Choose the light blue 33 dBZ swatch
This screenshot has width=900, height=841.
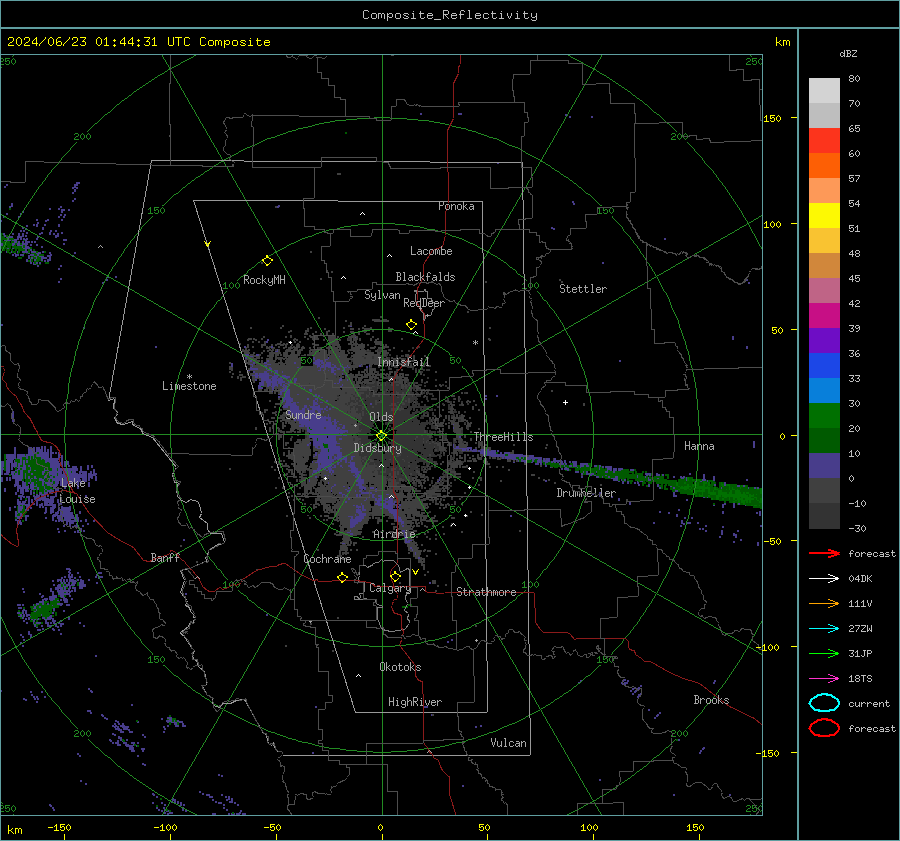pyautogui.click(x=824, y=390)
